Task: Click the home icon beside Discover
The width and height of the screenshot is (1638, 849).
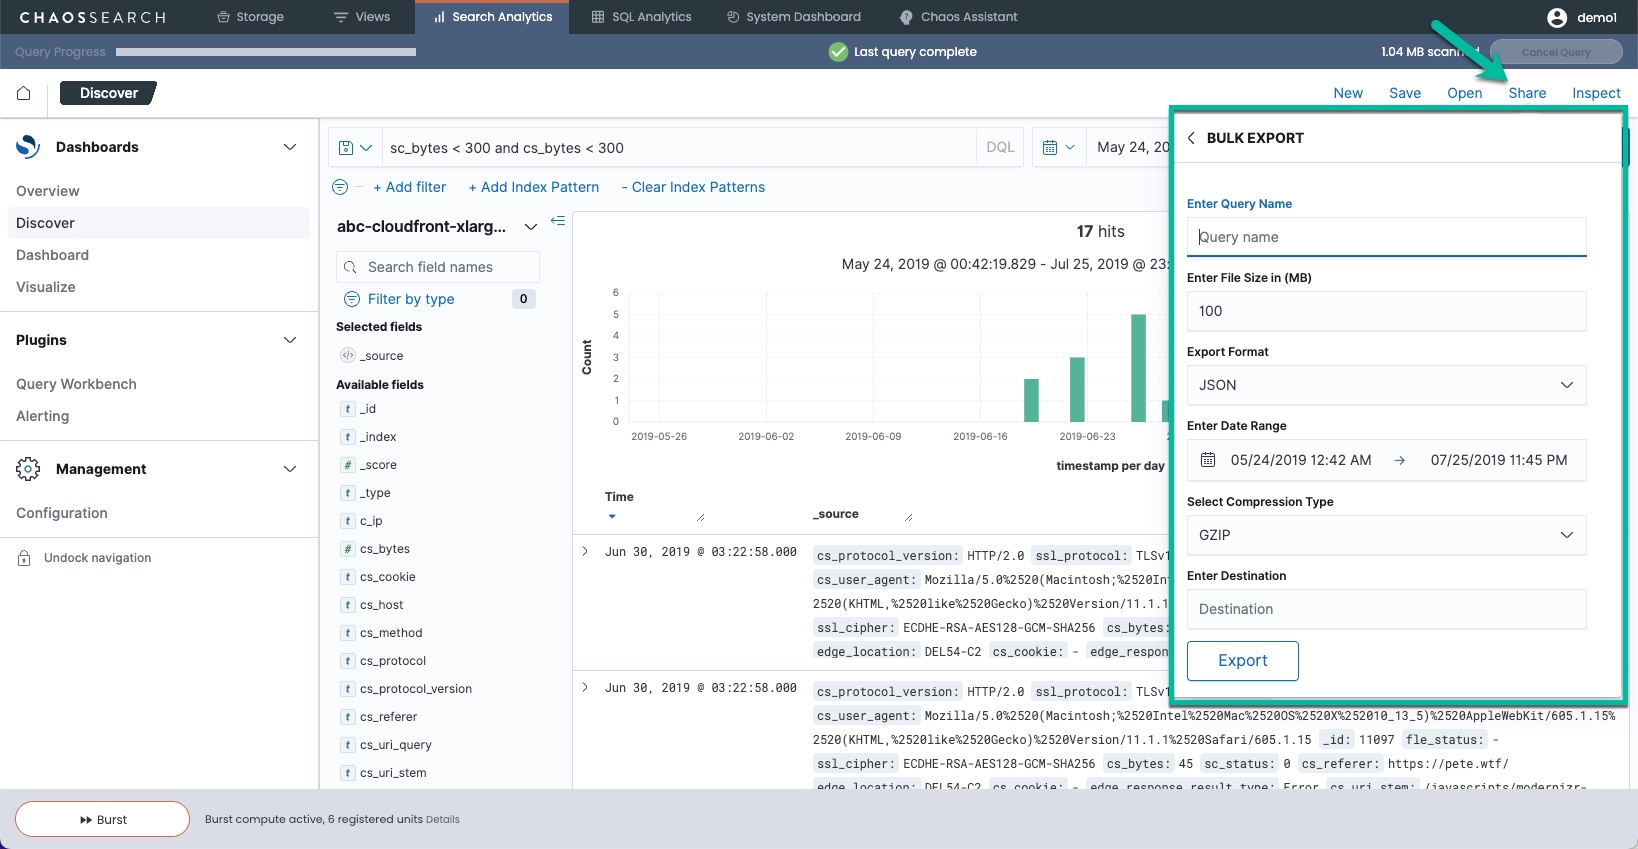Action: (x=23, y=93)
